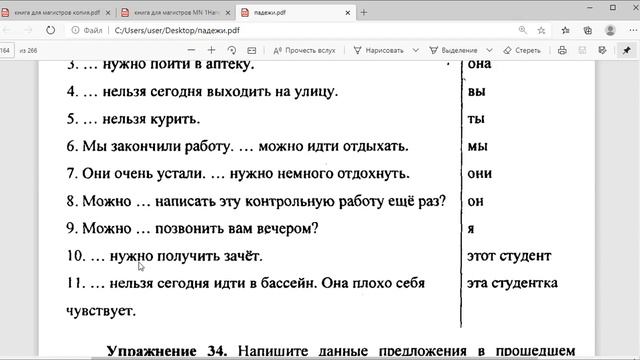Click the pronoun 'ты' in the right column
The height and width of the screenshot is (360, 640).
[476, 119]
